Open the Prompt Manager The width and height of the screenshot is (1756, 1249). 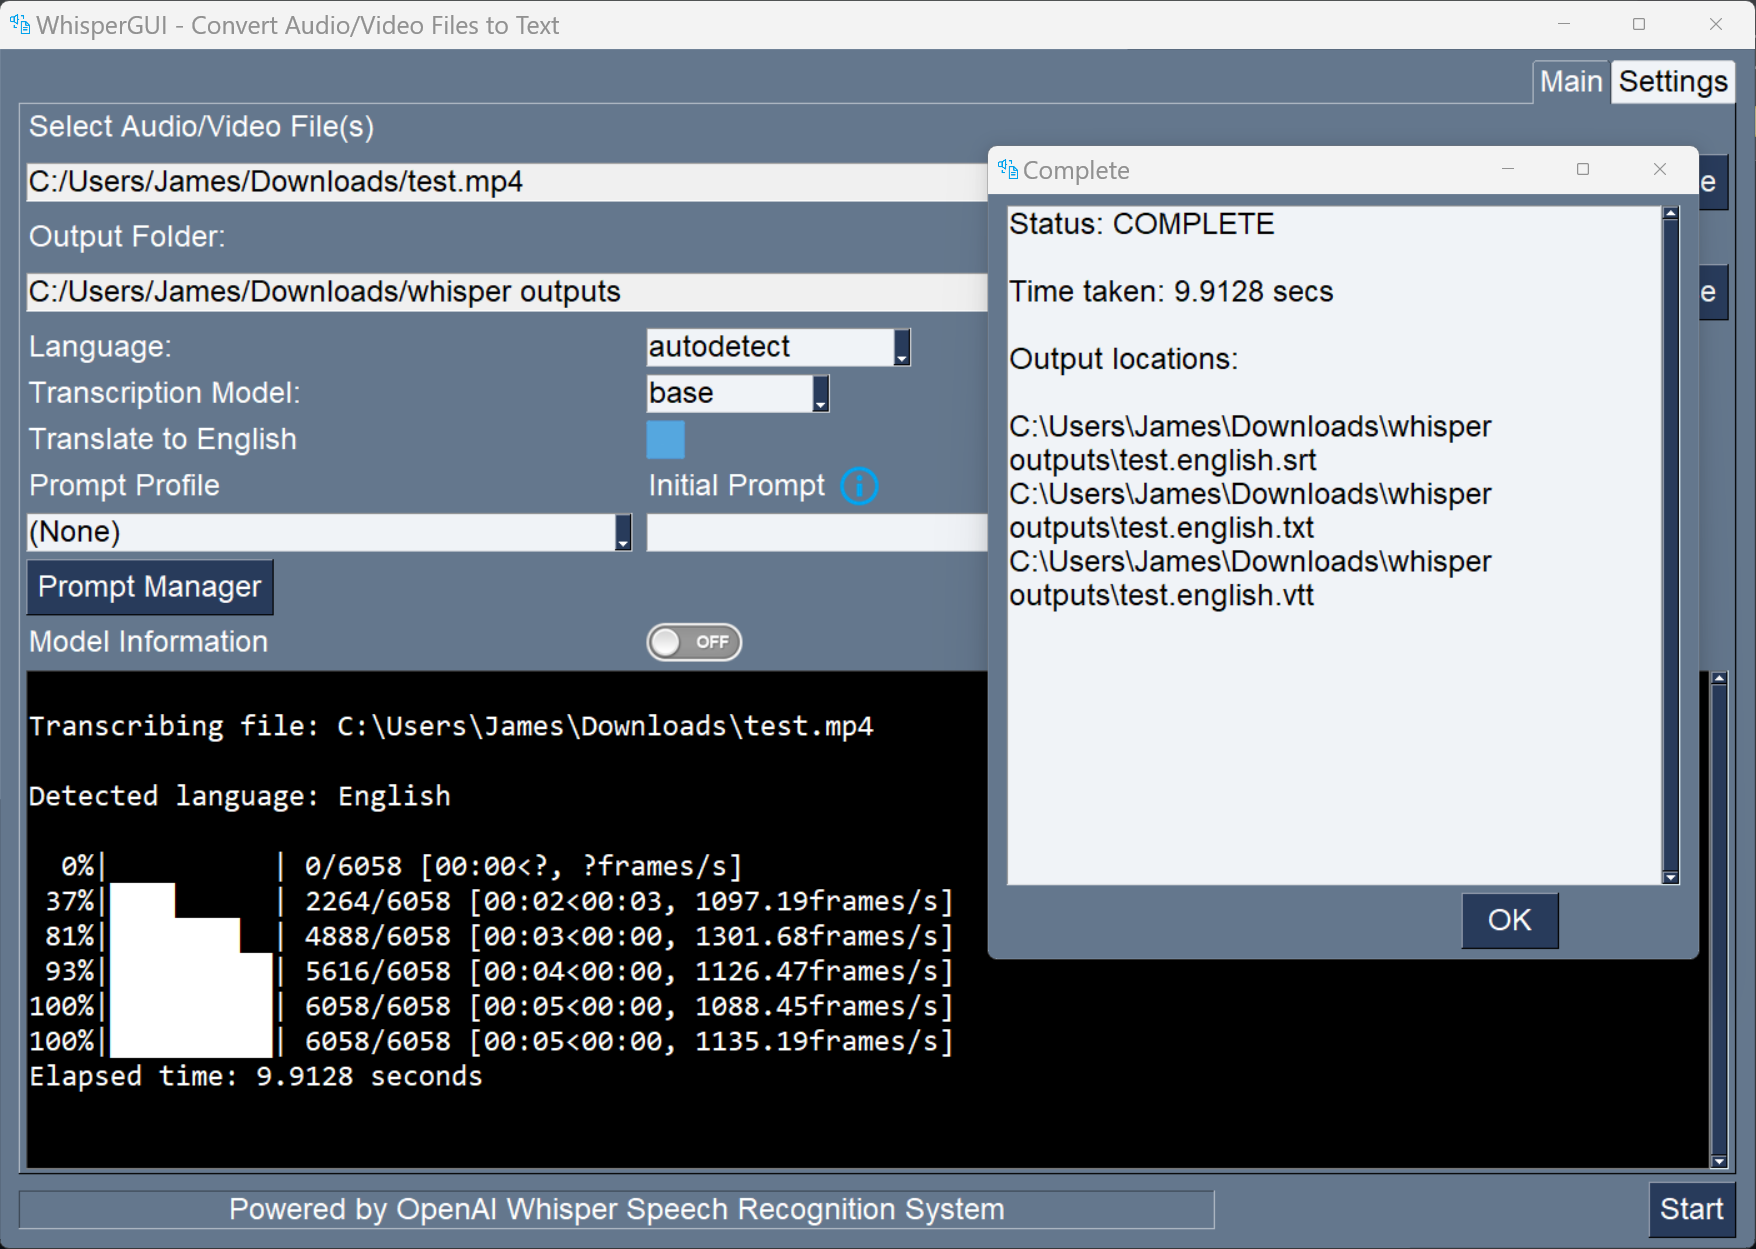pyautogui.click(x=149, y=587)
